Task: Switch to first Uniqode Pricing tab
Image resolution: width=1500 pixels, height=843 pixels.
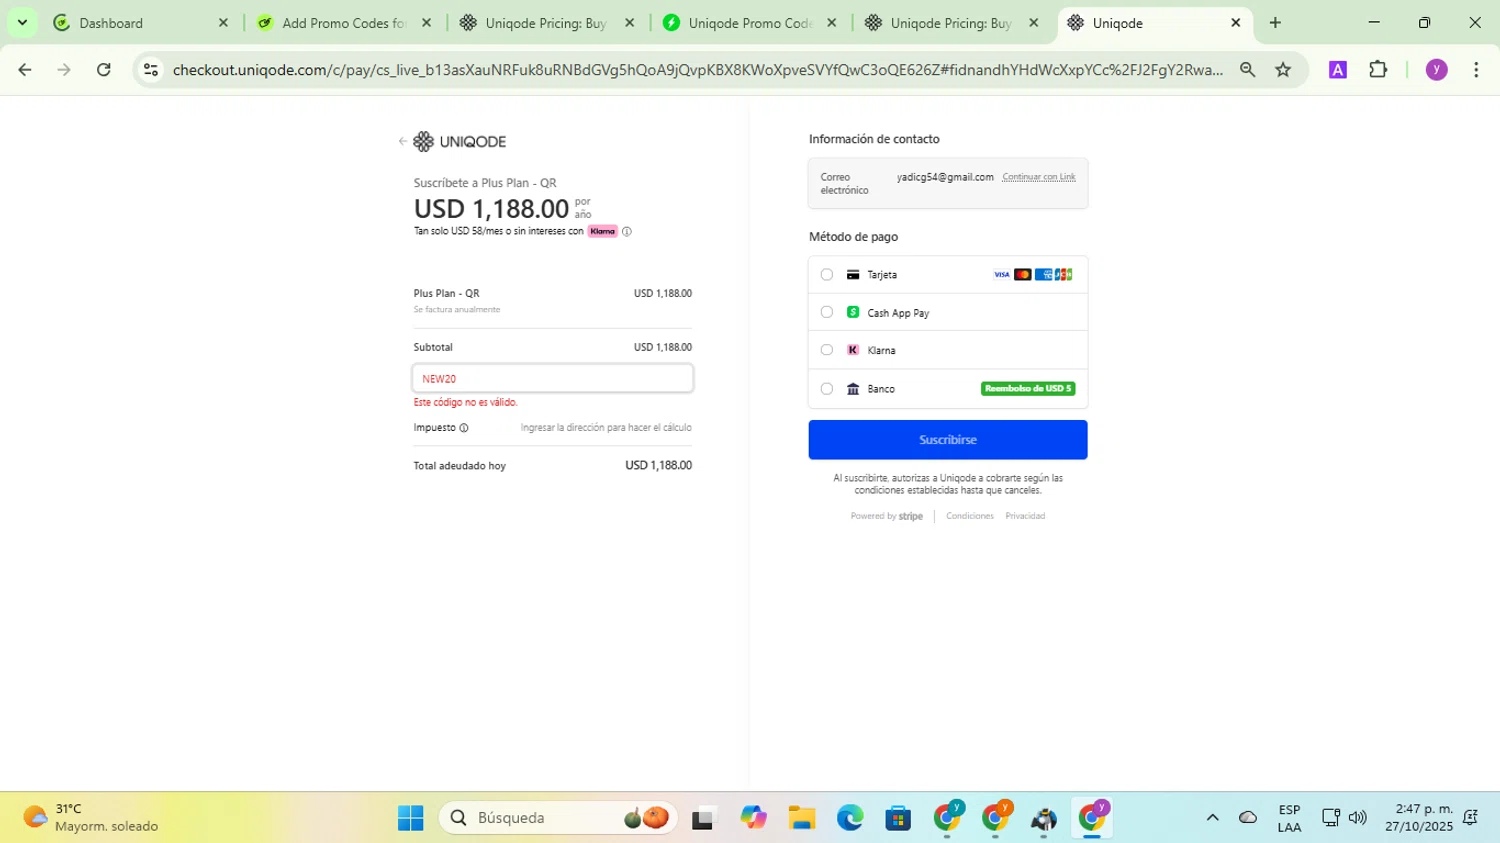Action: [545, 22]
